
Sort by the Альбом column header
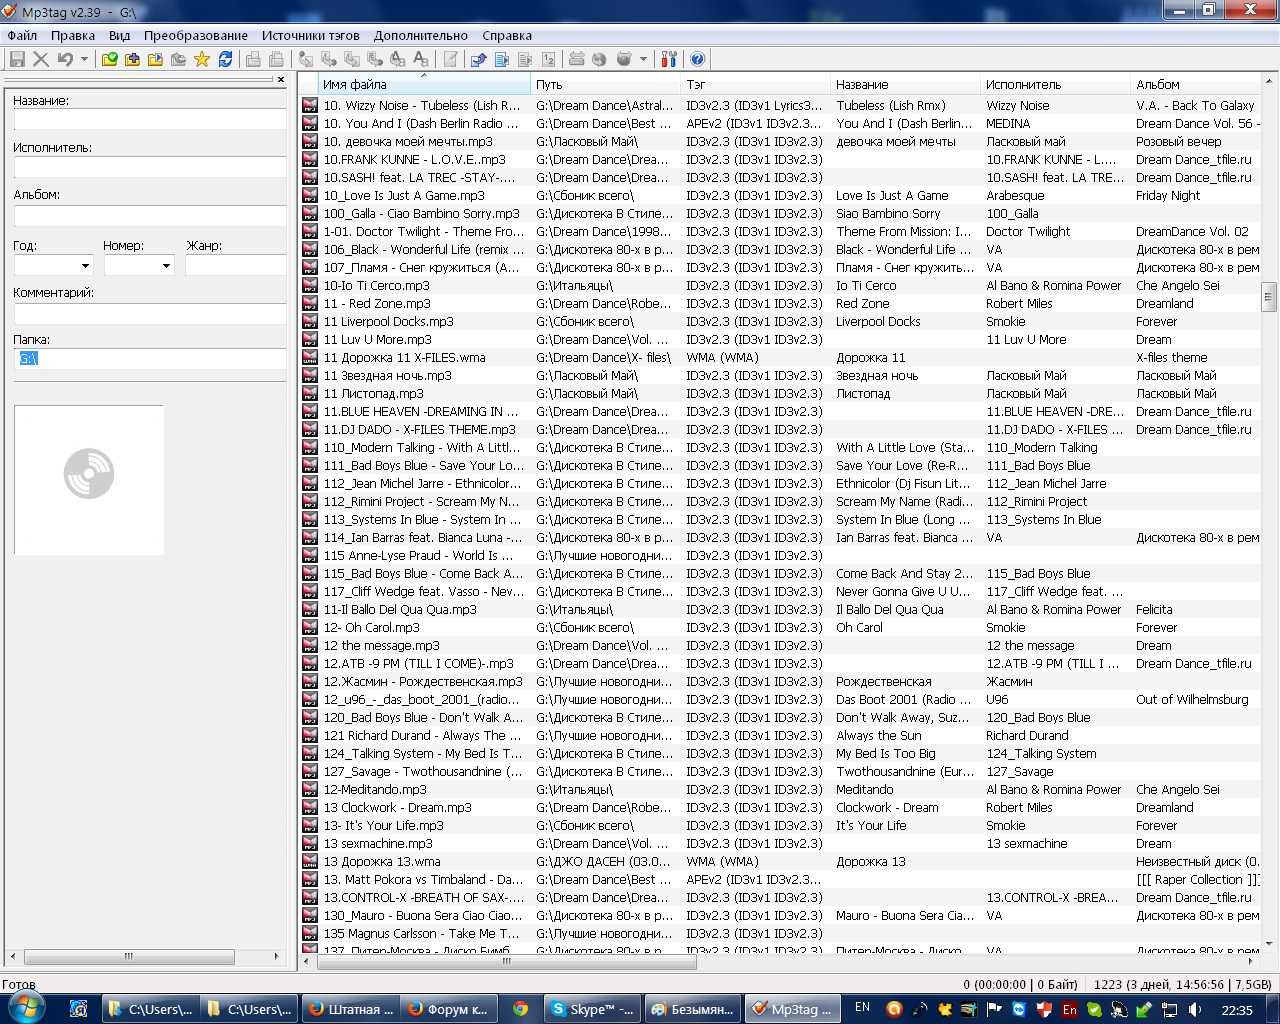[x=1196, y=85]
